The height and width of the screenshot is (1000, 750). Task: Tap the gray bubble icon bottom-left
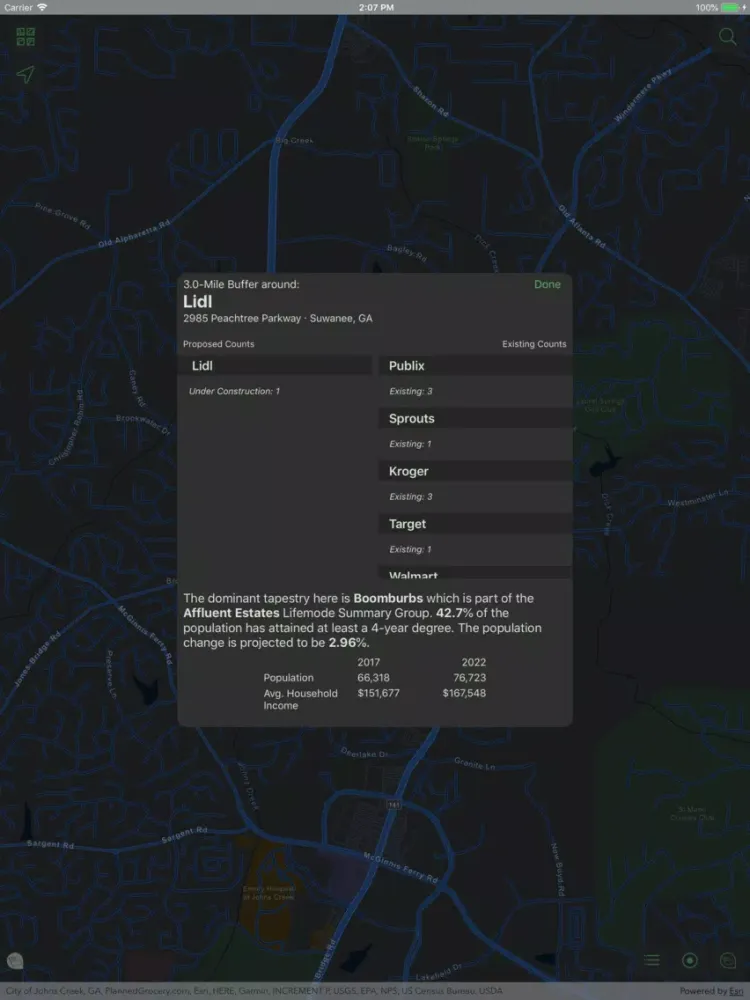(15, 960)
